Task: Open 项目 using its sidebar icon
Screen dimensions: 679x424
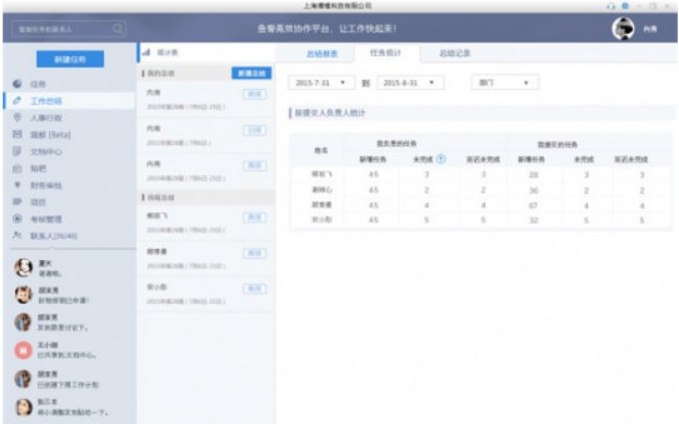Action: [18, 201]
